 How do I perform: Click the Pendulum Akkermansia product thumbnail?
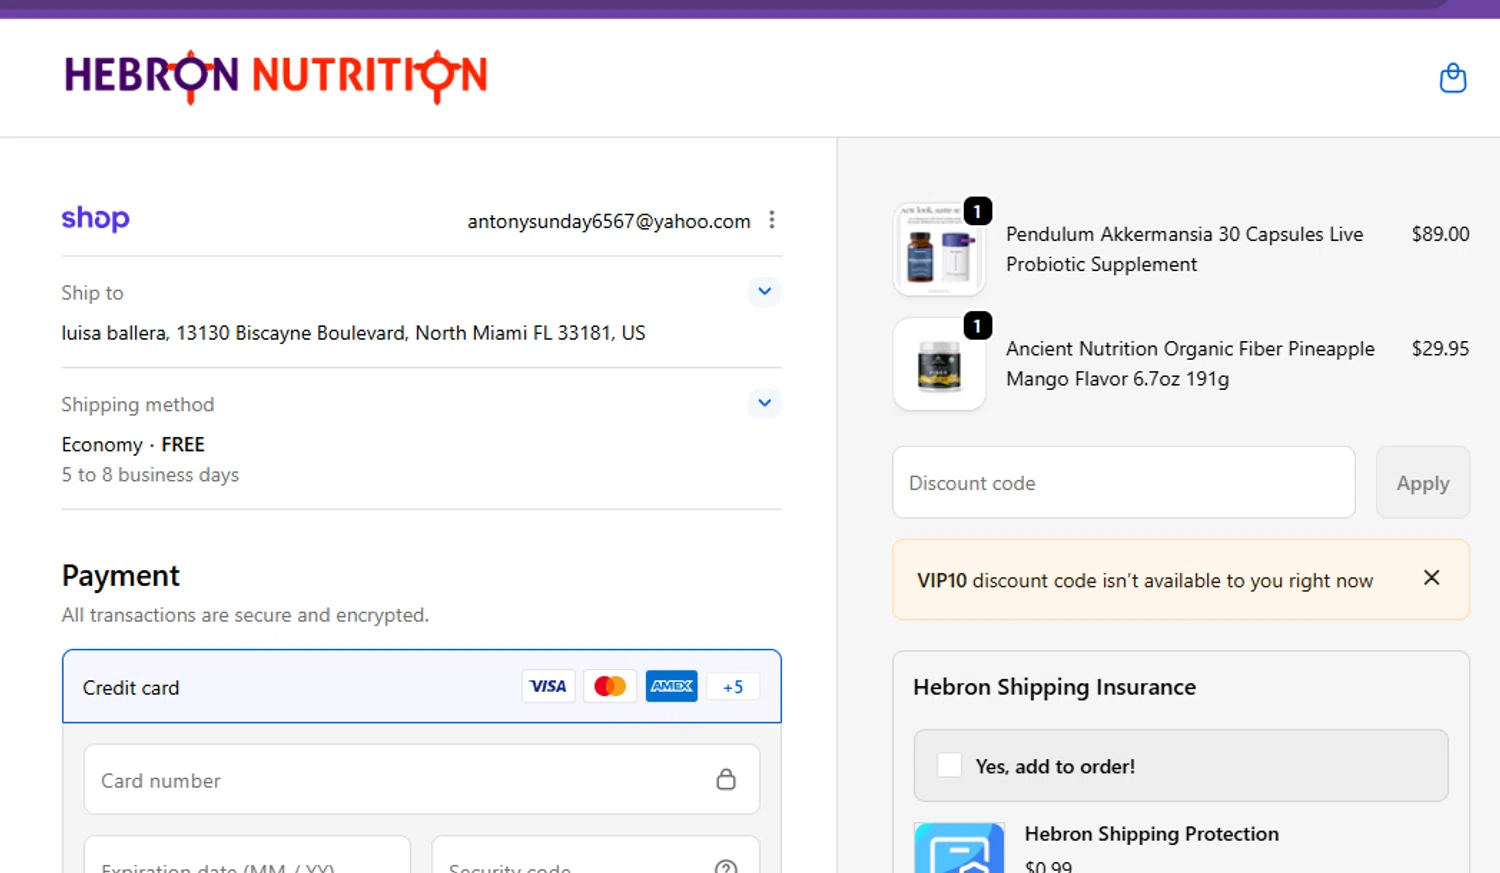939,249
